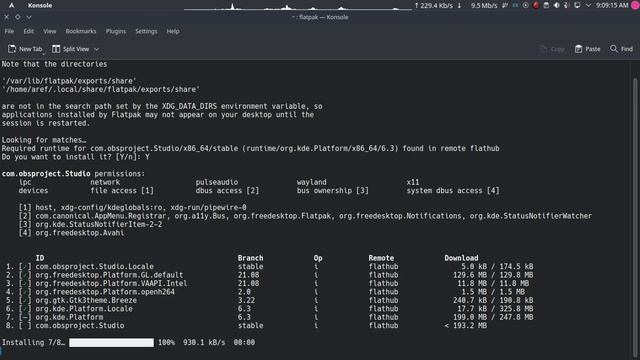Click the Download column header
This screenshot has width=640, height=360.
pos(461,258)
